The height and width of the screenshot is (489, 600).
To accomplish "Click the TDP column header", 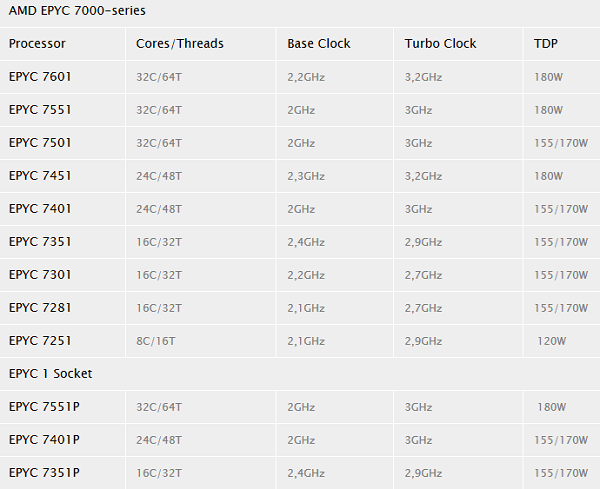I will [548, 44].
